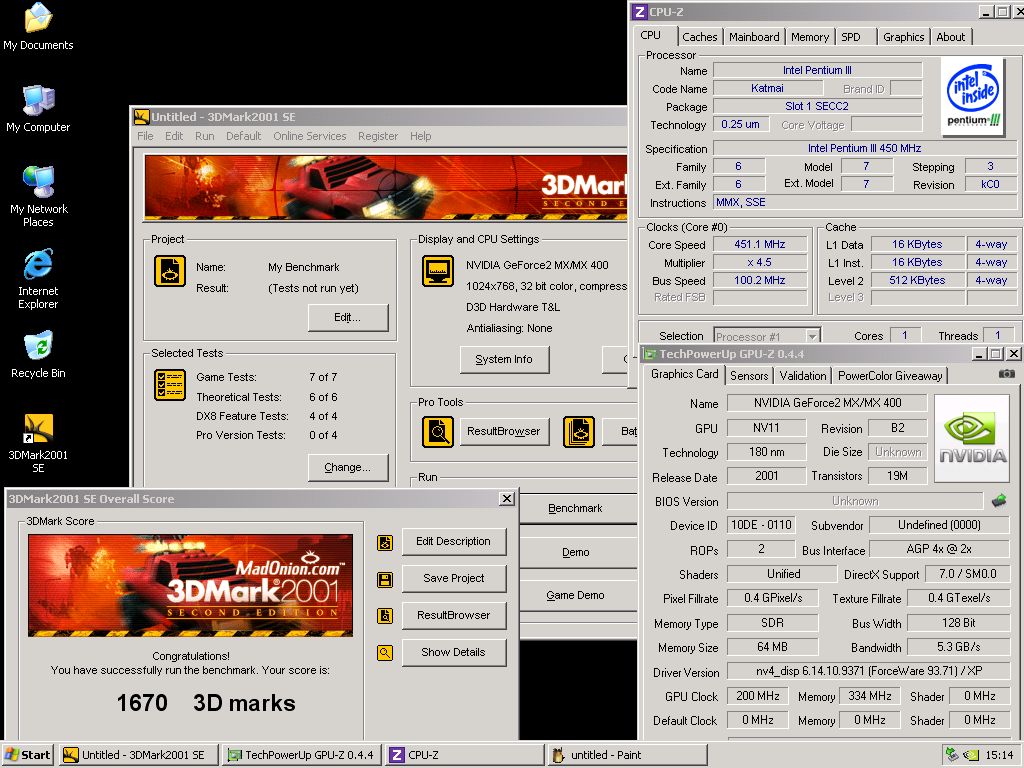The width and height of the screenshot is (1024, 768).
Task: Click the ResultBrowser button in Pro Tools
Action: point(504,432)
